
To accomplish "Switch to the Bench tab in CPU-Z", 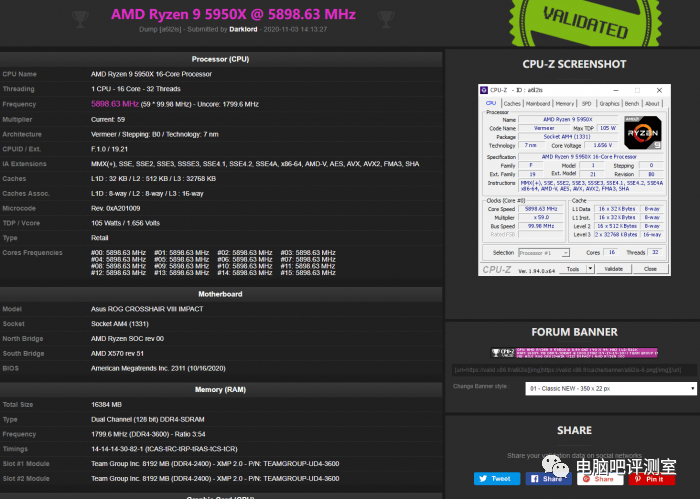I will 632,104.
